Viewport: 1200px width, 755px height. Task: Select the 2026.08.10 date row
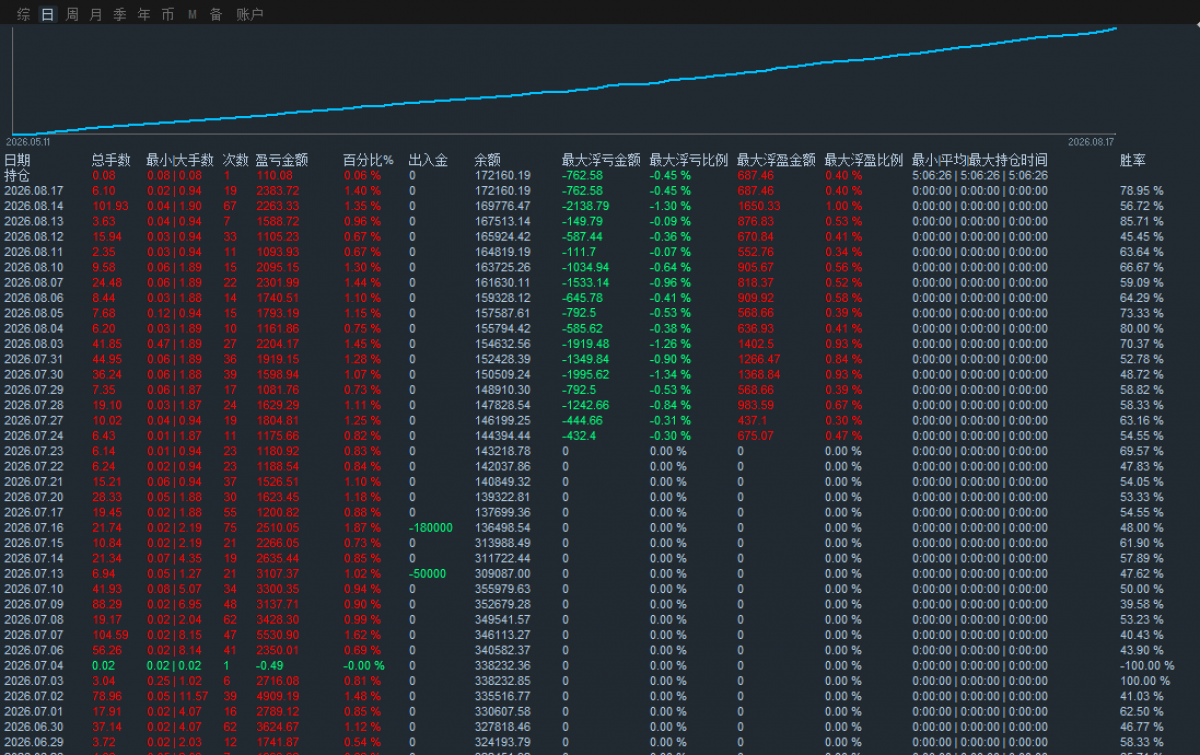[33, 267]
